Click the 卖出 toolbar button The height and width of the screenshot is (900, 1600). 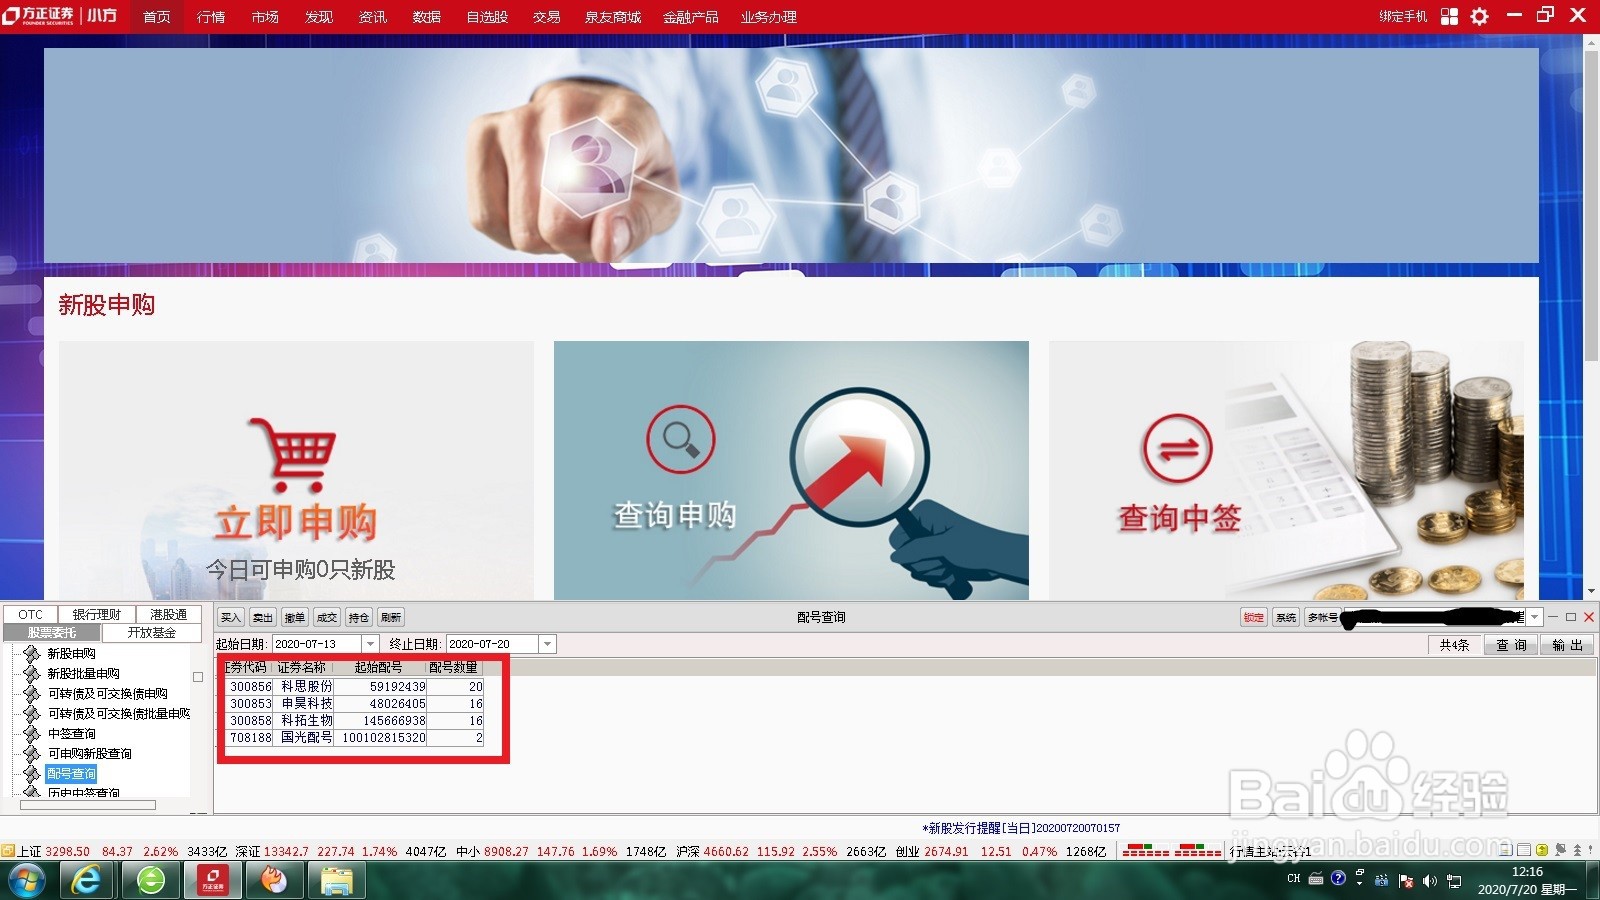(x=263, y=617)
